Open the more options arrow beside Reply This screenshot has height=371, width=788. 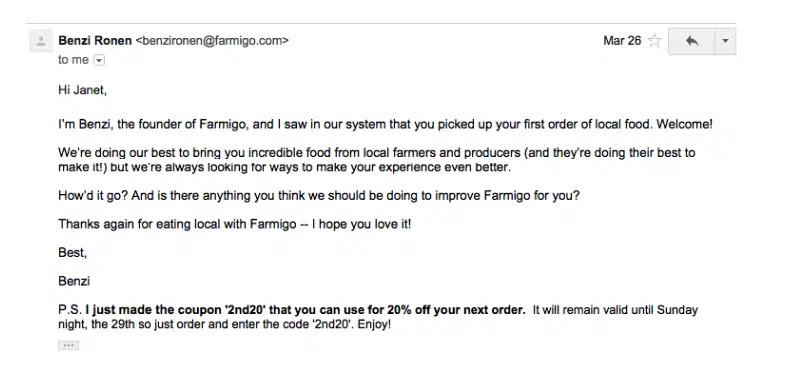tap(725, 41)
